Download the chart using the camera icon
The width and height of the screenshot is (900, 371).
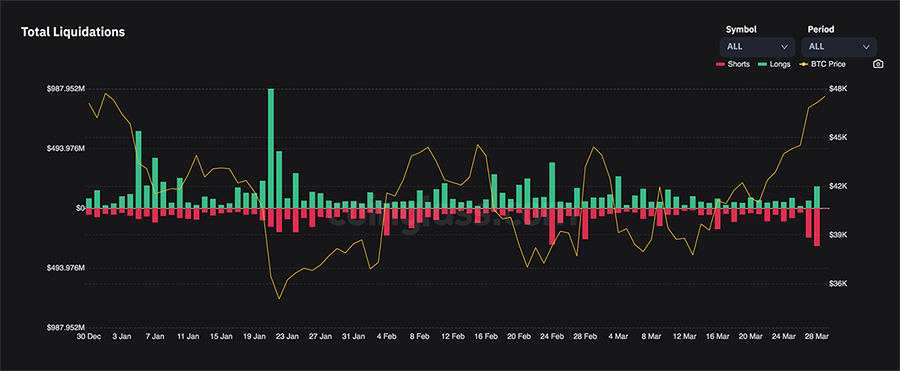(x=878, y=64)
